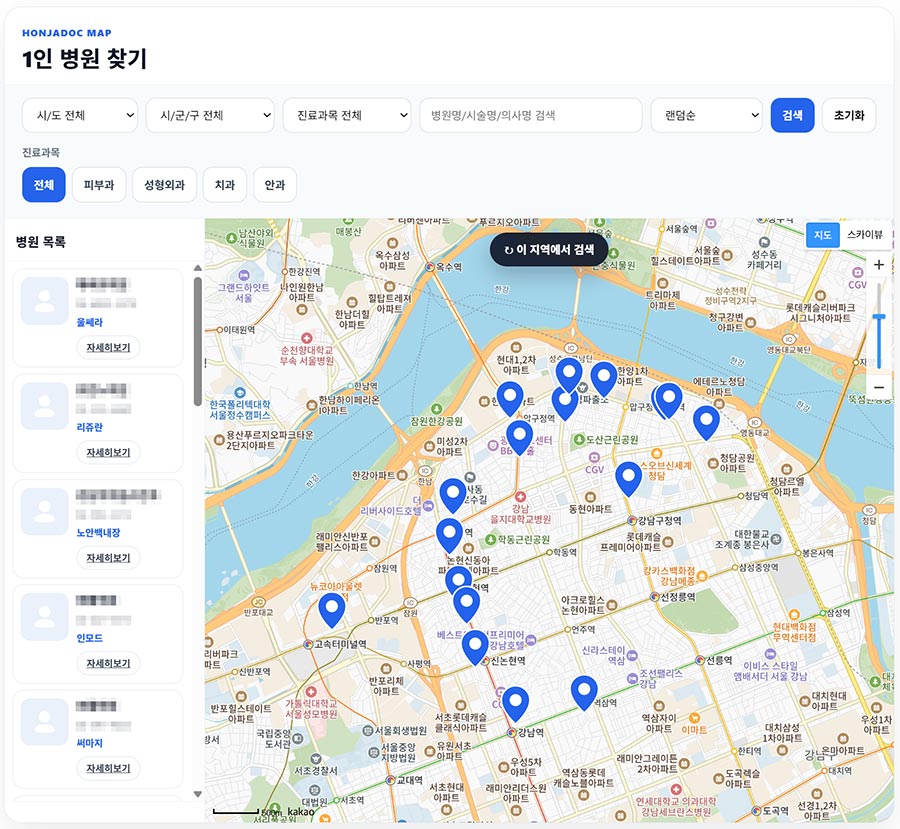
Task: Zoom out with the minus icon
Action: tap(878, 388)
